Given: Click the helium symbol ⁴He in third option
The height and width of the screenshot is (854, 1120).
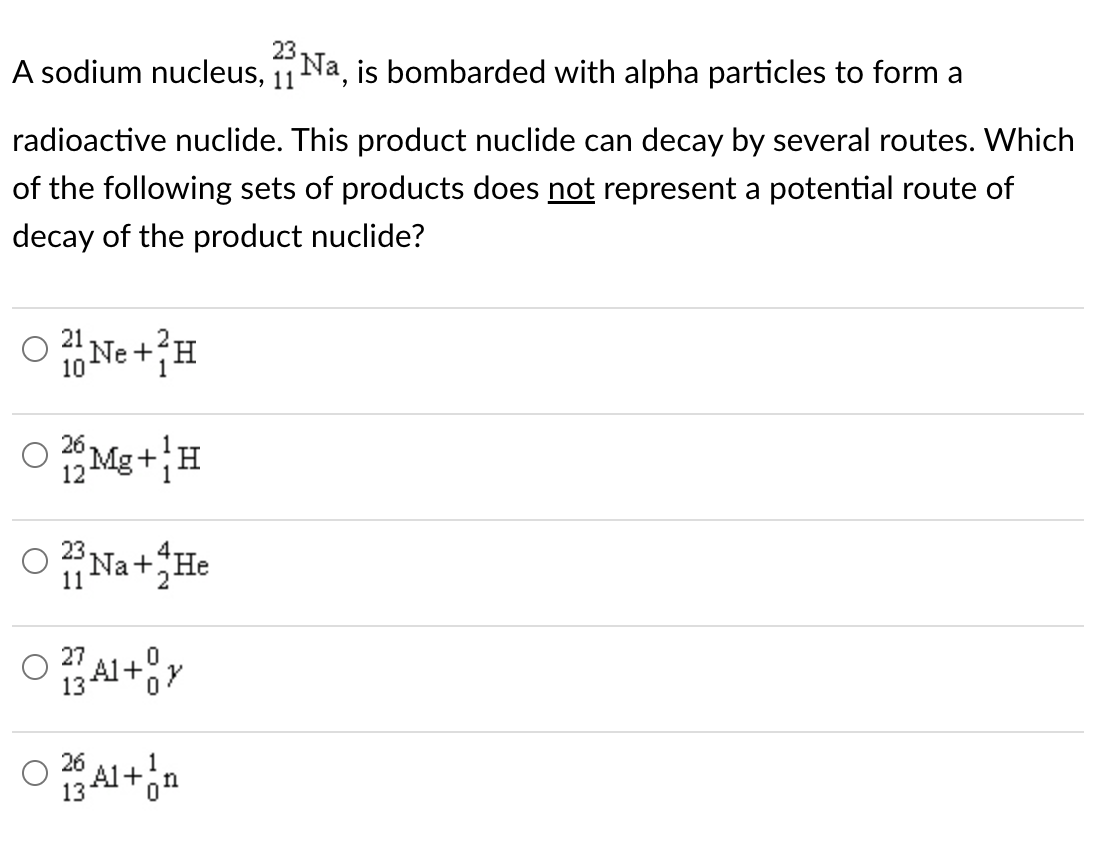Looking at the screenshot, I should [x=190, y=563].
